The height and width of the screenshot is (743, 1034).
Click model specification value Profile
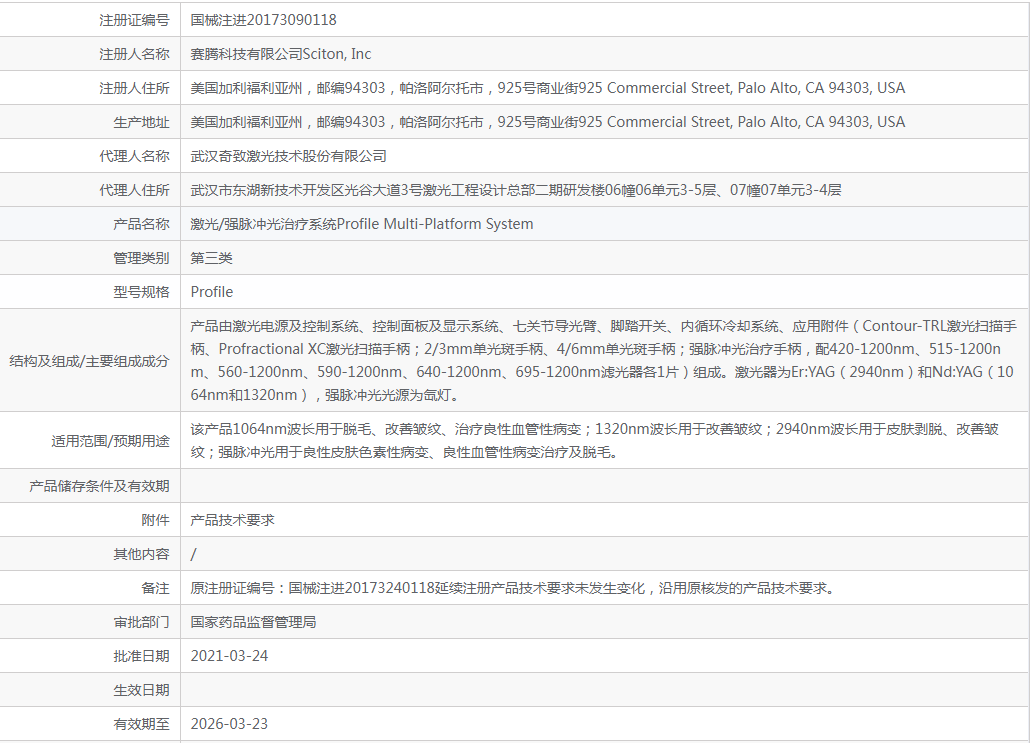(x=212, y=292)
